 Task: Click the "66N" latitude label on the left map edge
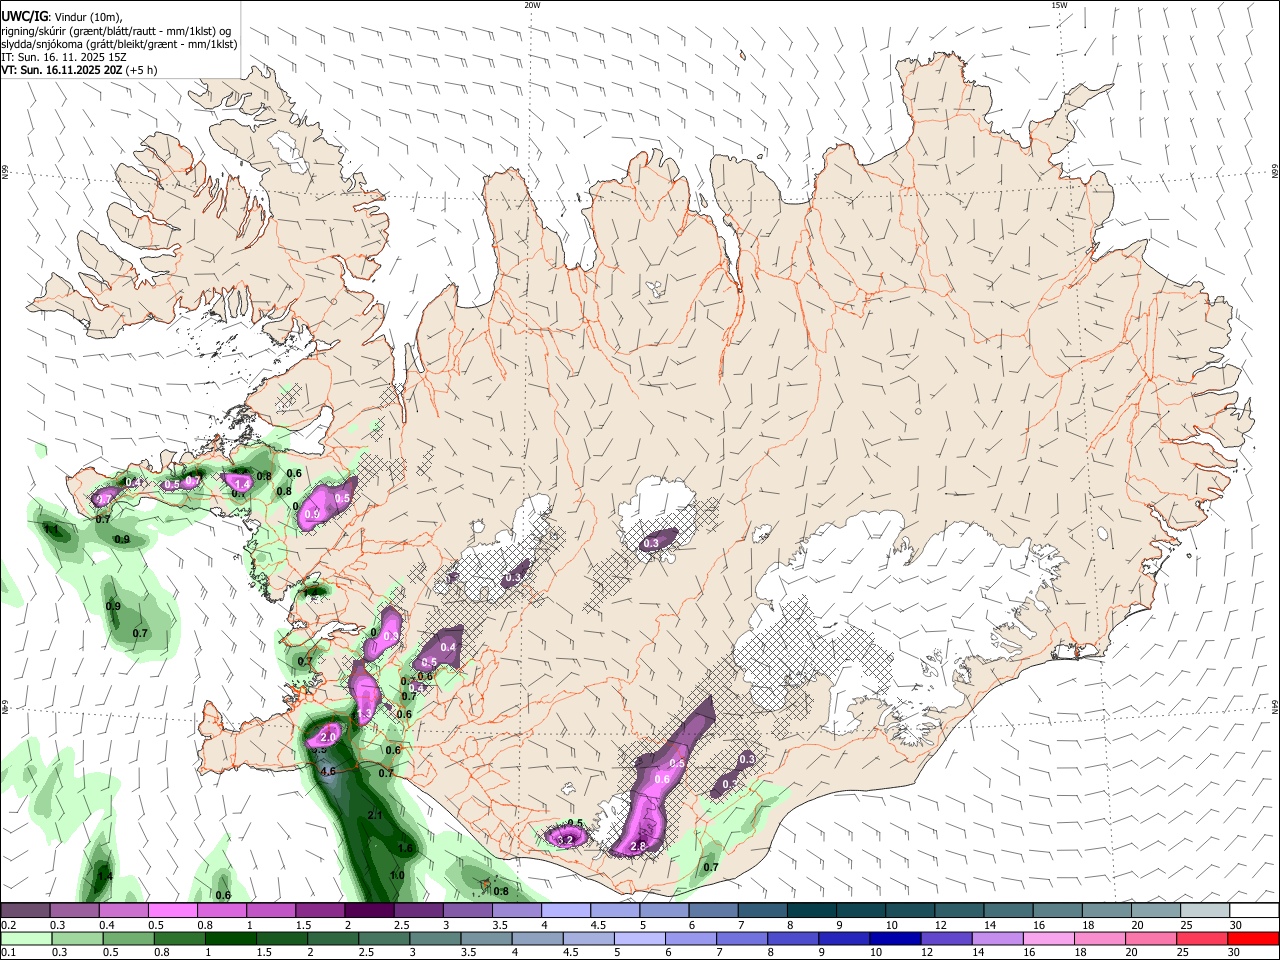coord(5,172)
